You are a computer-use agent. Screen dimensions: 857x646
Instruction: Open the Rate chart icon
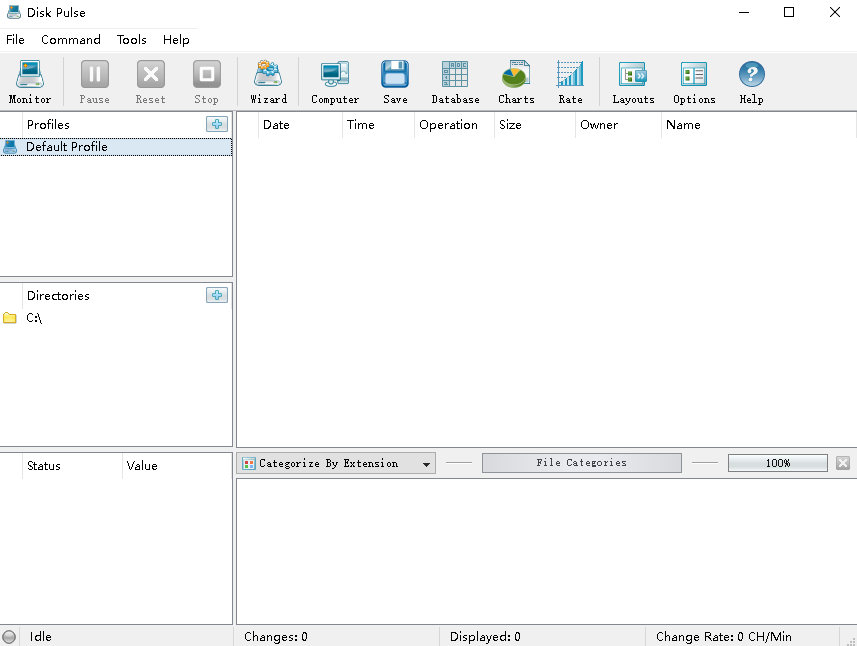(x=570, y=81)
